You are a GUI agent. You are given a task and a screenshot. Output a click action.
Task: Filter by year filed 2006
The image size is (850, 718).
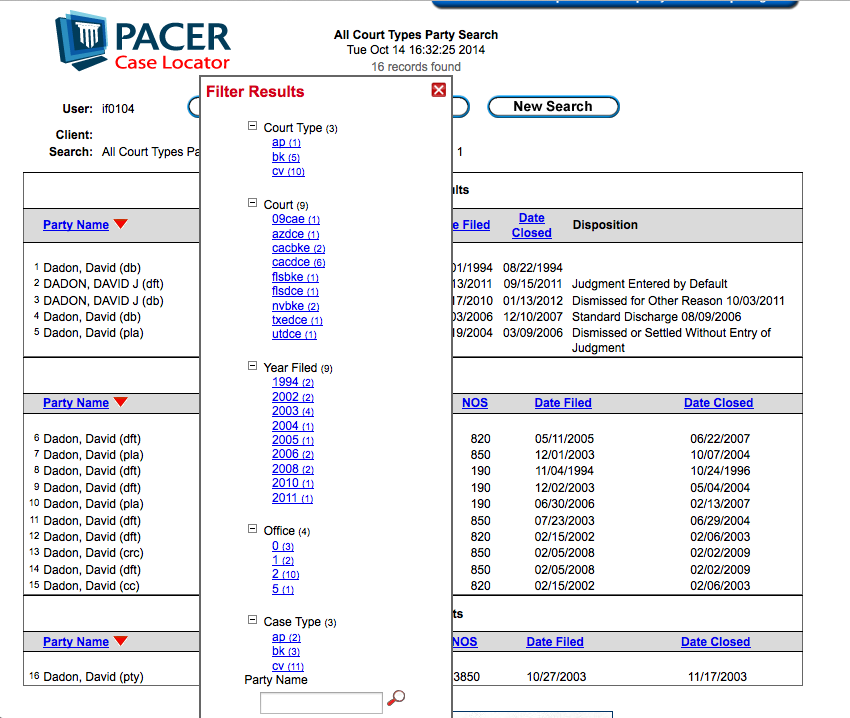coord(293,454)
